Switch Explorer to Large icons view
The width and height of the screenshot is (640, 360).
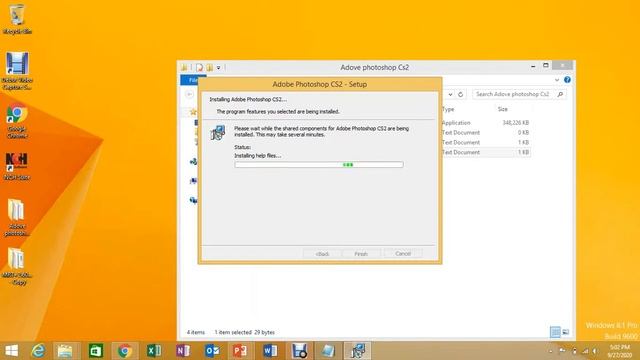pyautogui.click(x=566, y=332)
